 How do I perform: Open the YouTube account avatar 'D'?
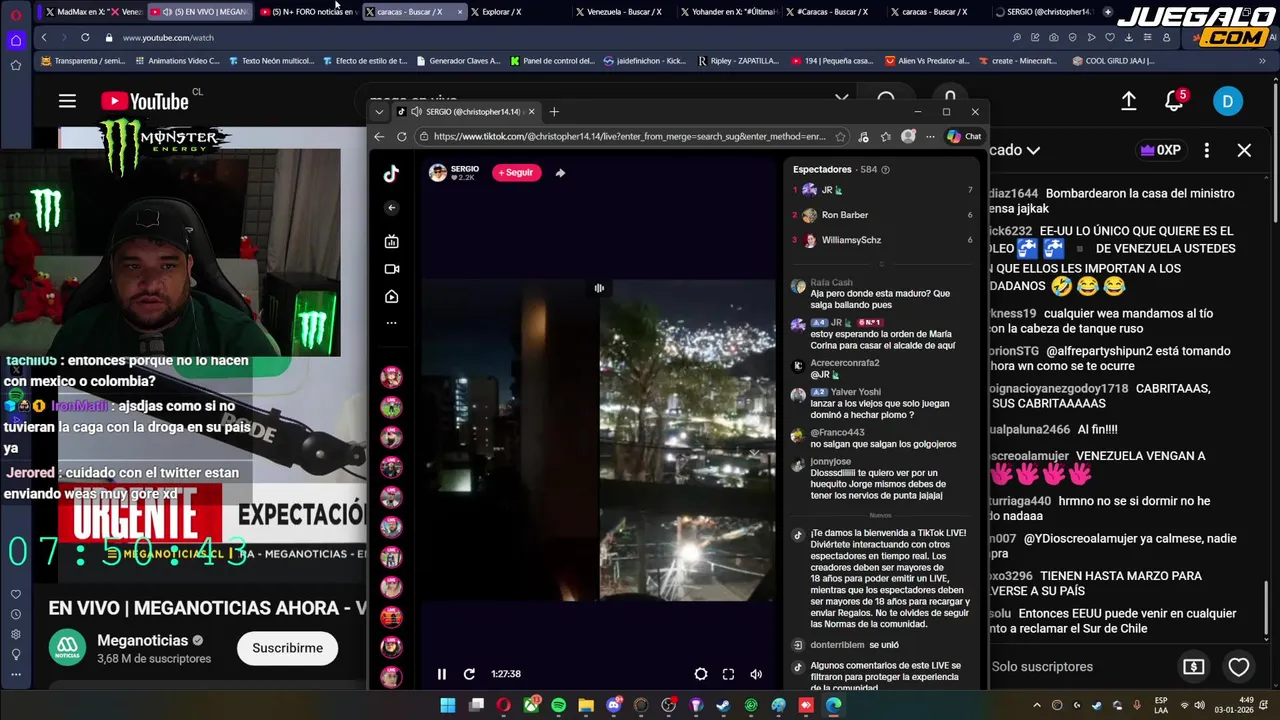coord(1228,101)
